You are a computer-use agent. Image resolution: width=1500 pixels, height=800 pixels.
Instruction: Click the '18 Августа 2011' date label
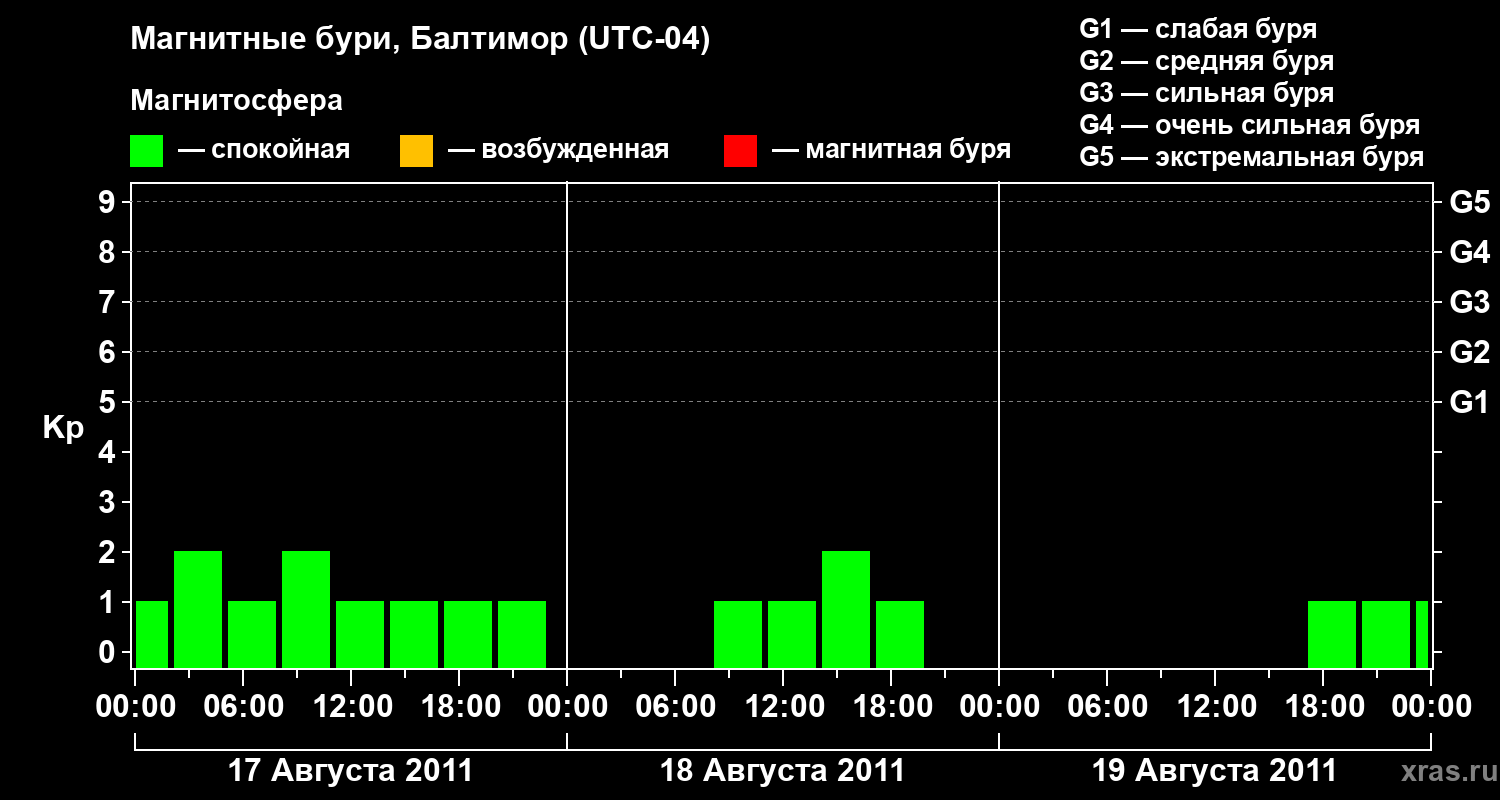(782, 771)
